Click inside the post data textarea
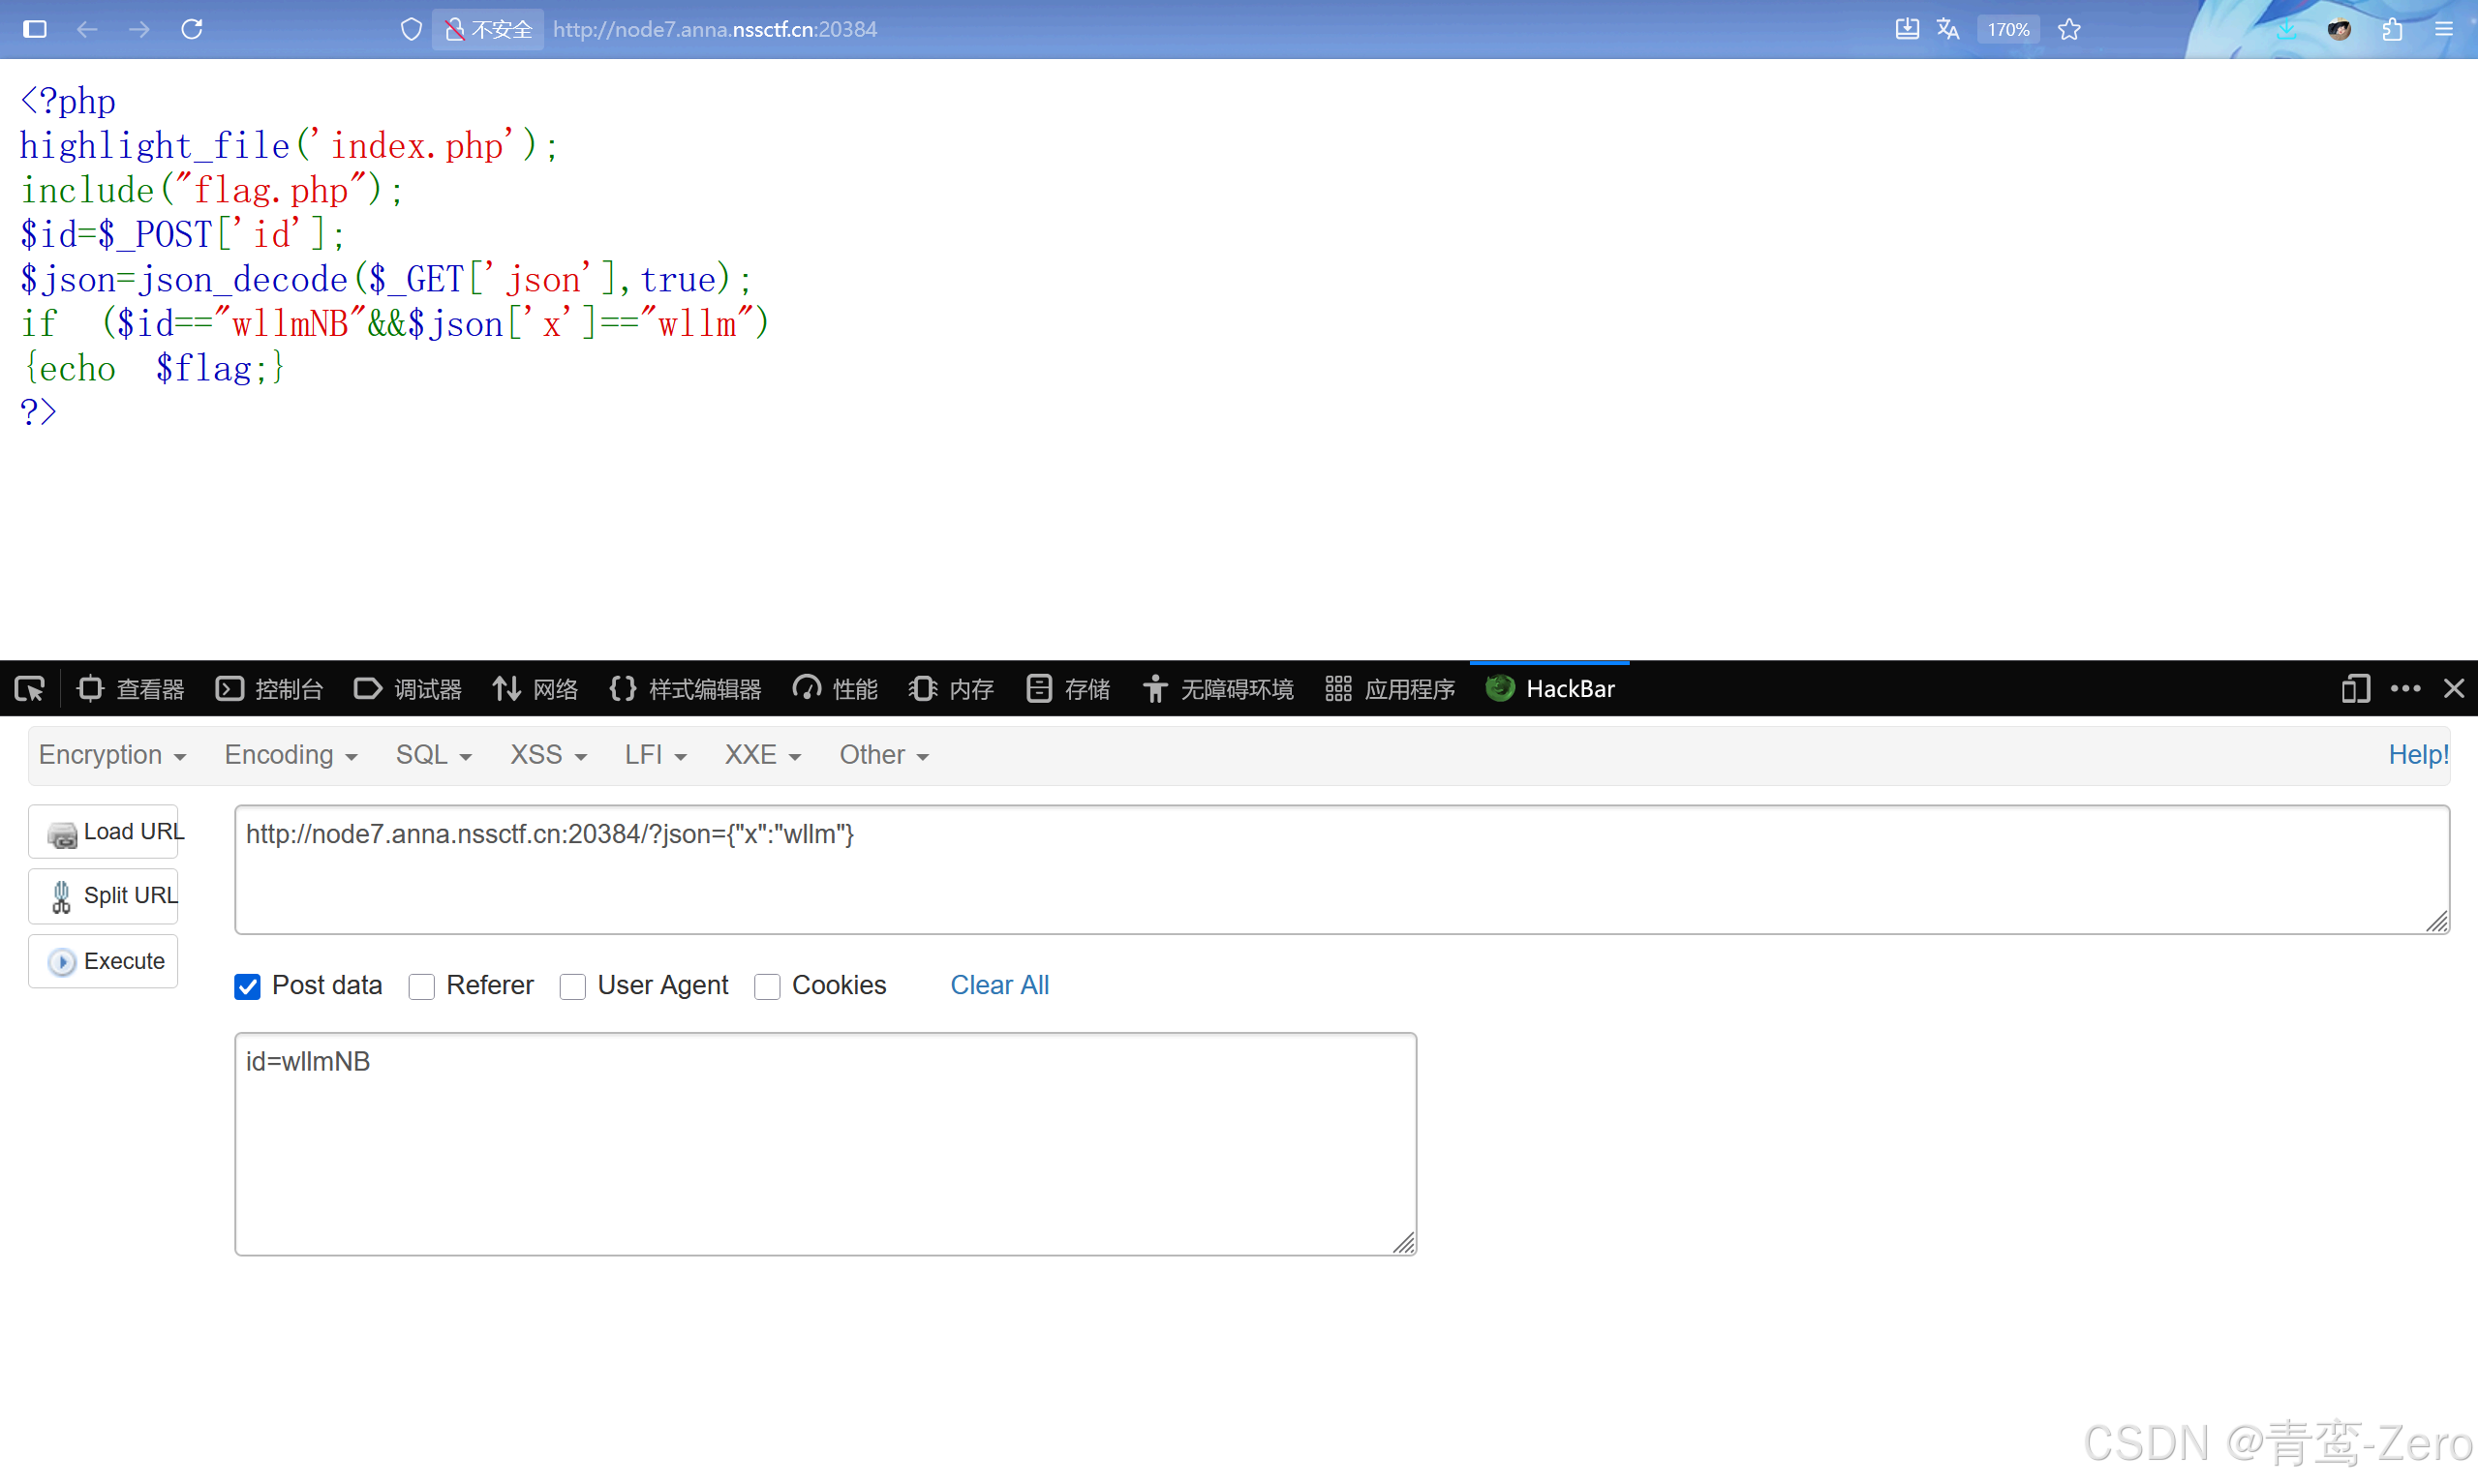2478x1484 pixels. coord(825,1143)
